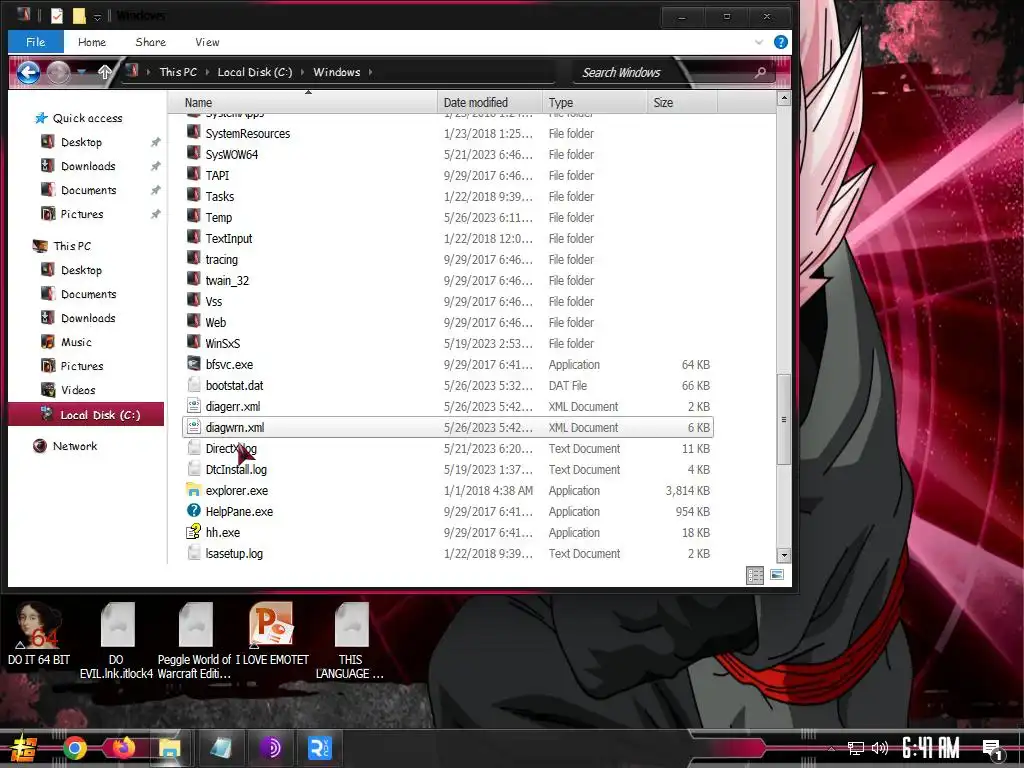Select Peggle World of Warcraft desktop file
The width and height of the screenshot is (1024, 768).
194,640
